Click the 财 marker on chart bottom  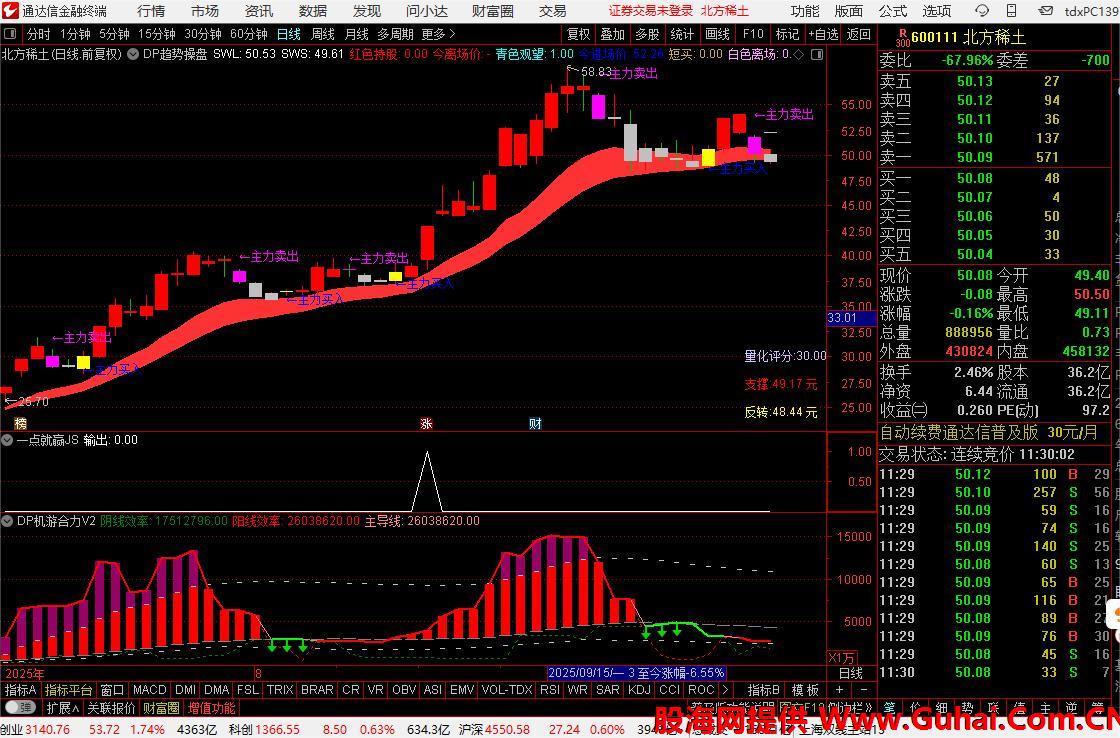(535, 424)
